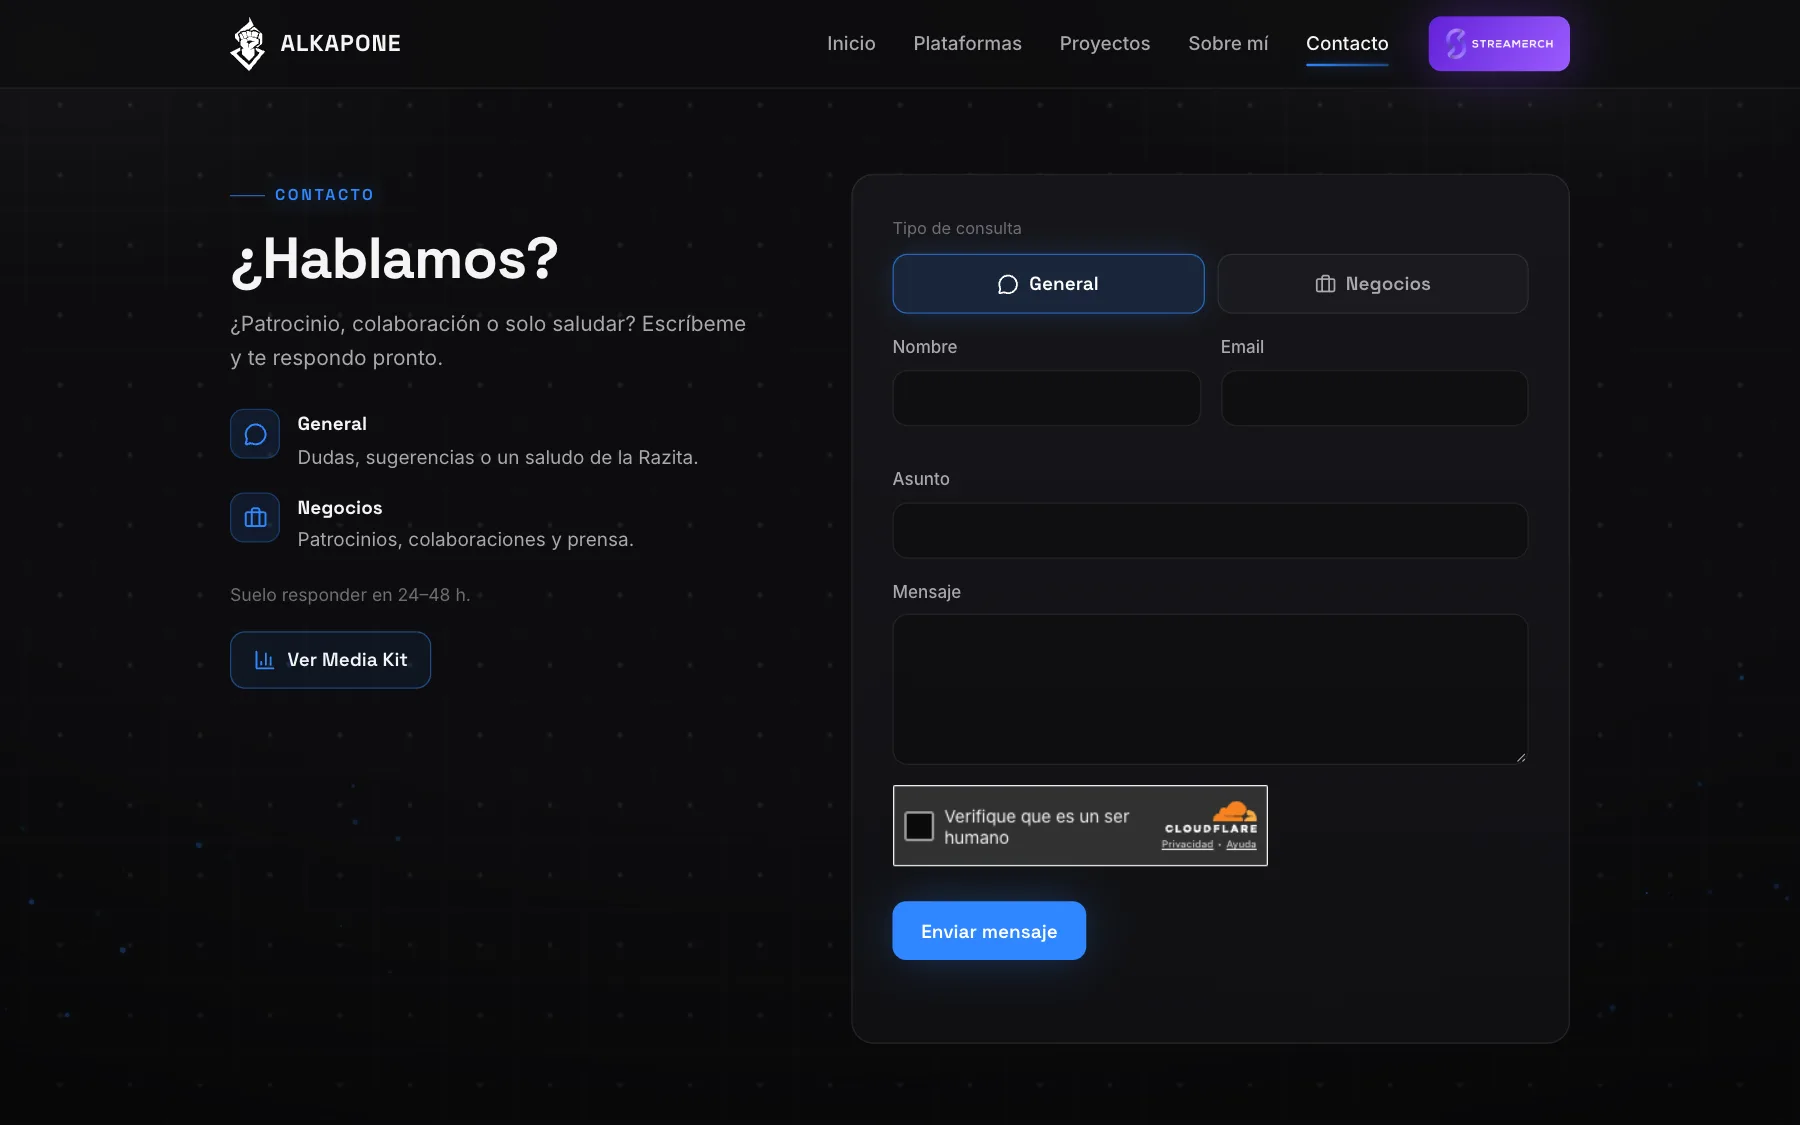Click 'Dudas, sugerencias o un saludo' description

point(498,457)
